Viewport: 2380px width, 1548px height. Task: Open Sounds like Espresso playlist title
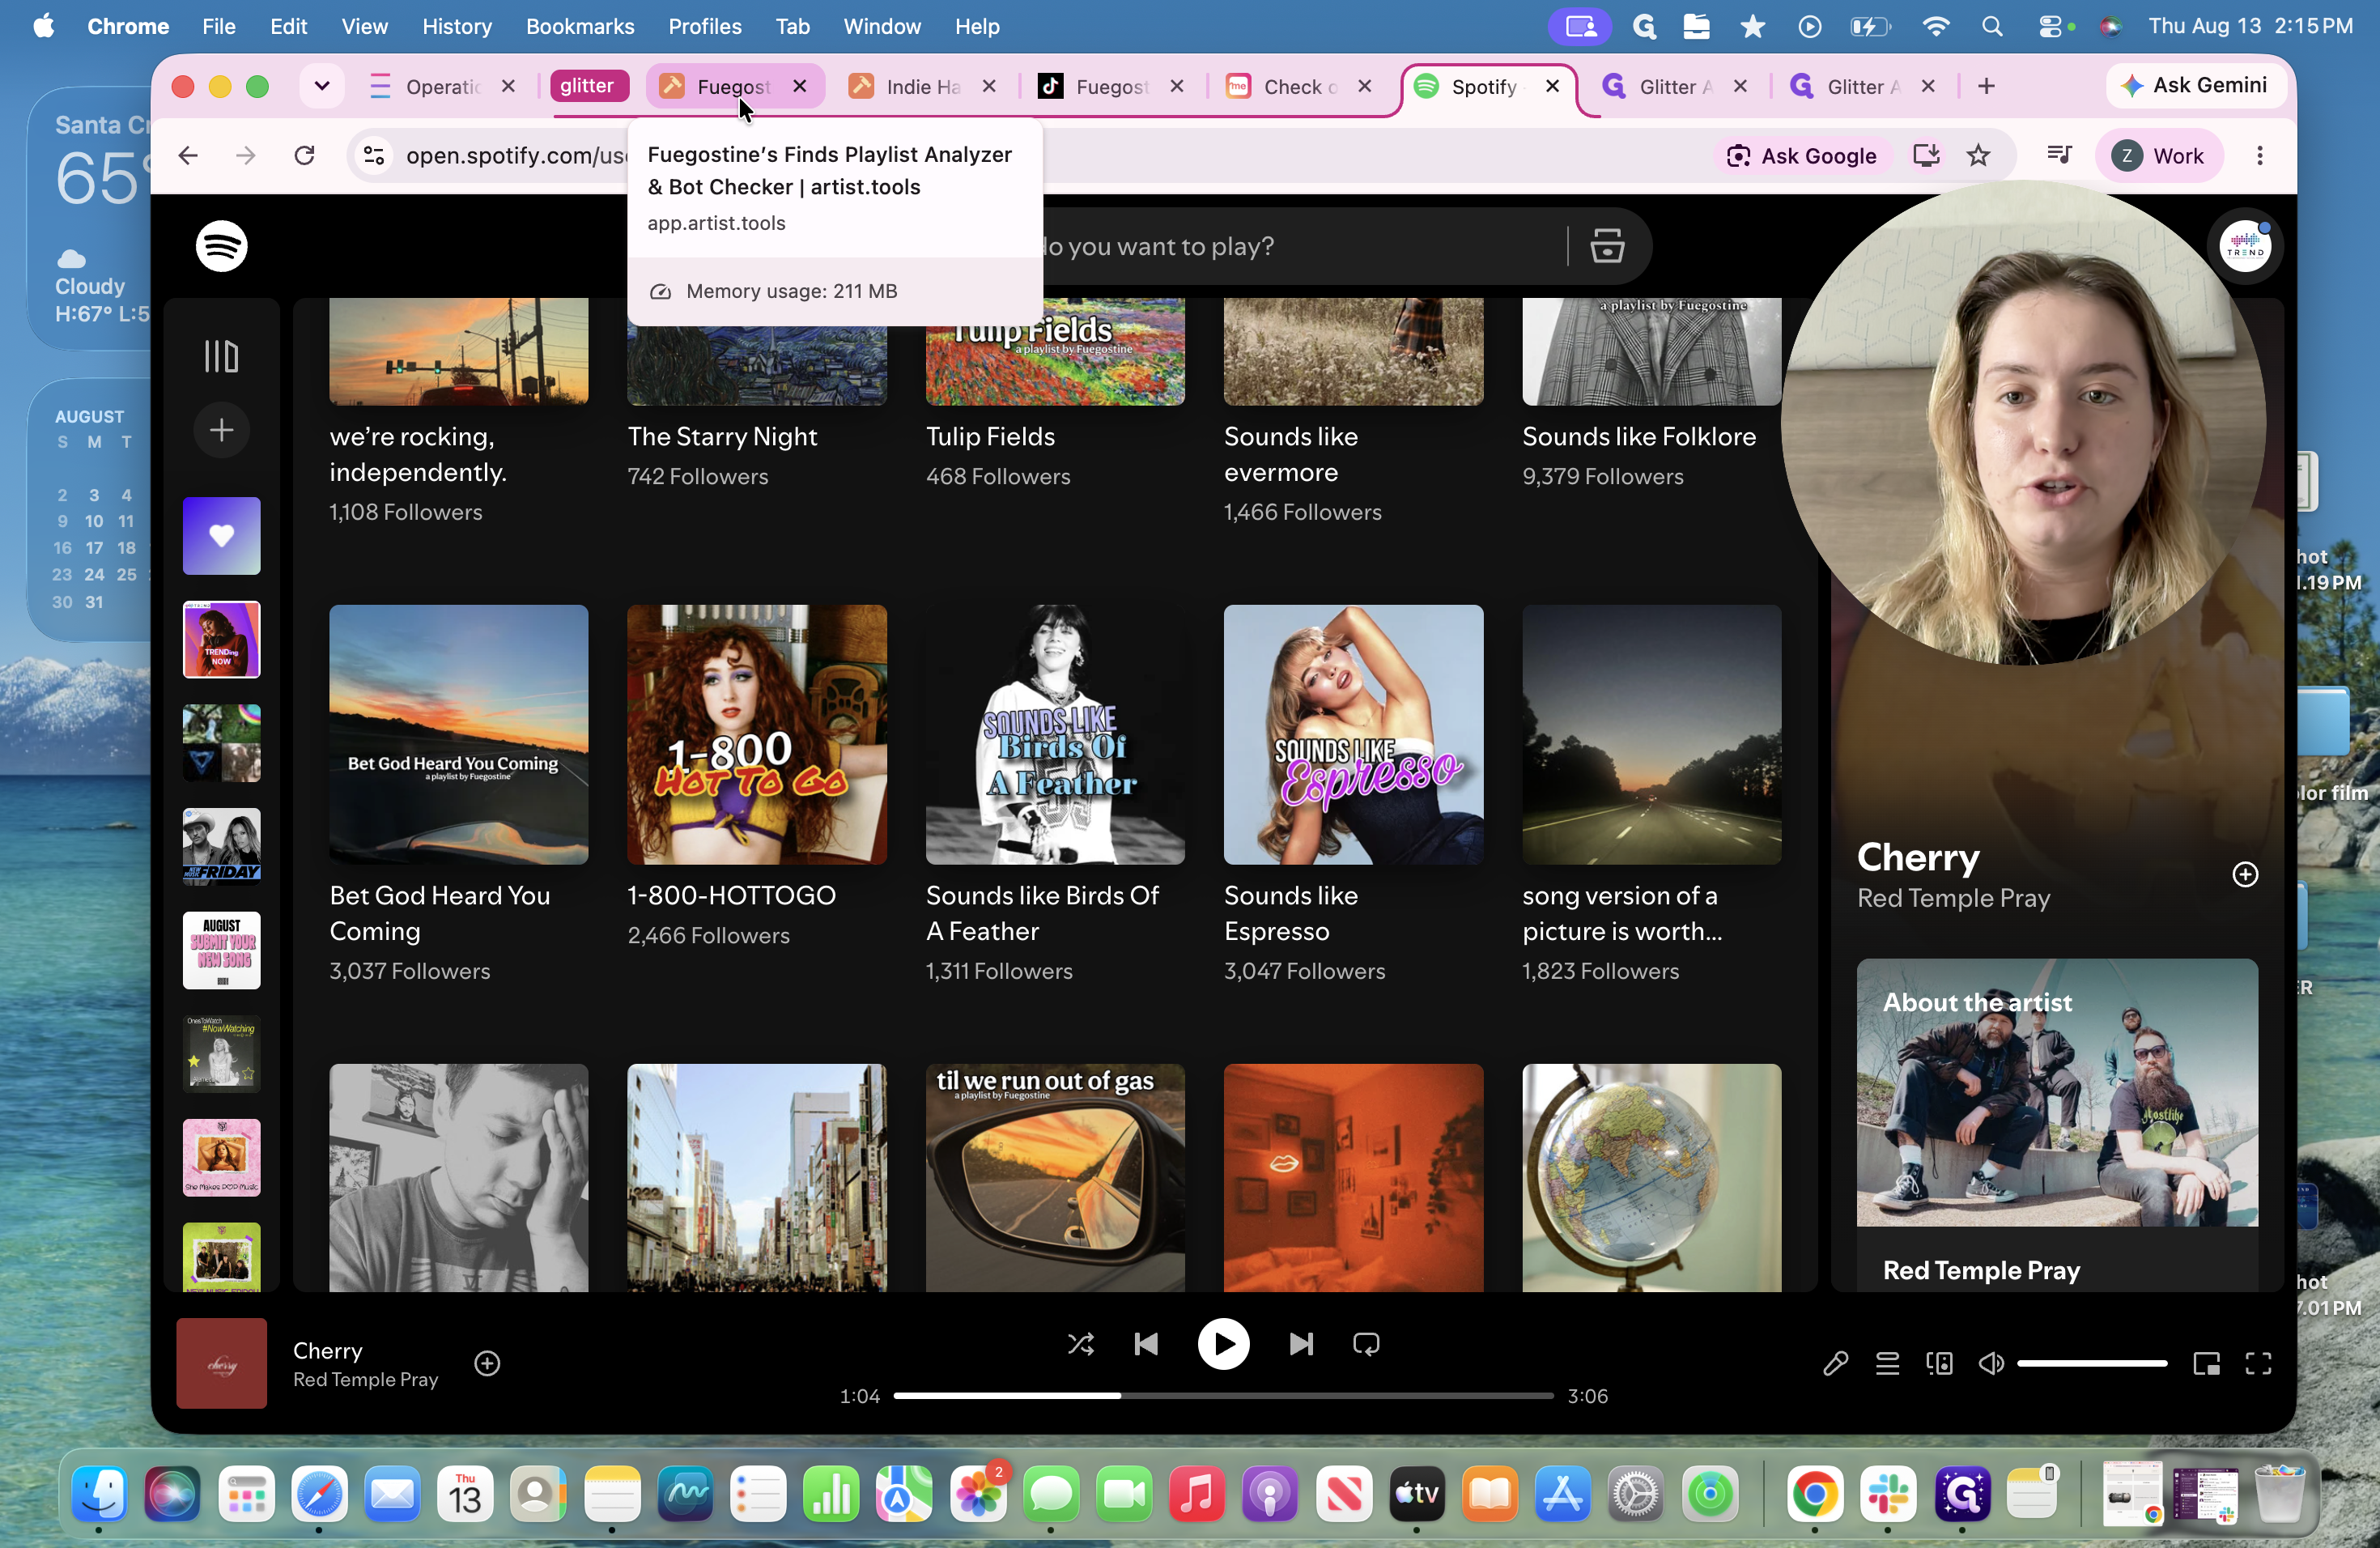pos(1291,913)
